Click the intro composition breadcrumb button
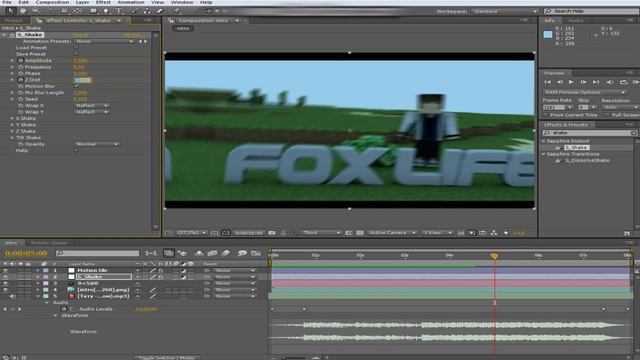Image resolution: width=640 pixels, height=360 pixels. coord(183,29)
